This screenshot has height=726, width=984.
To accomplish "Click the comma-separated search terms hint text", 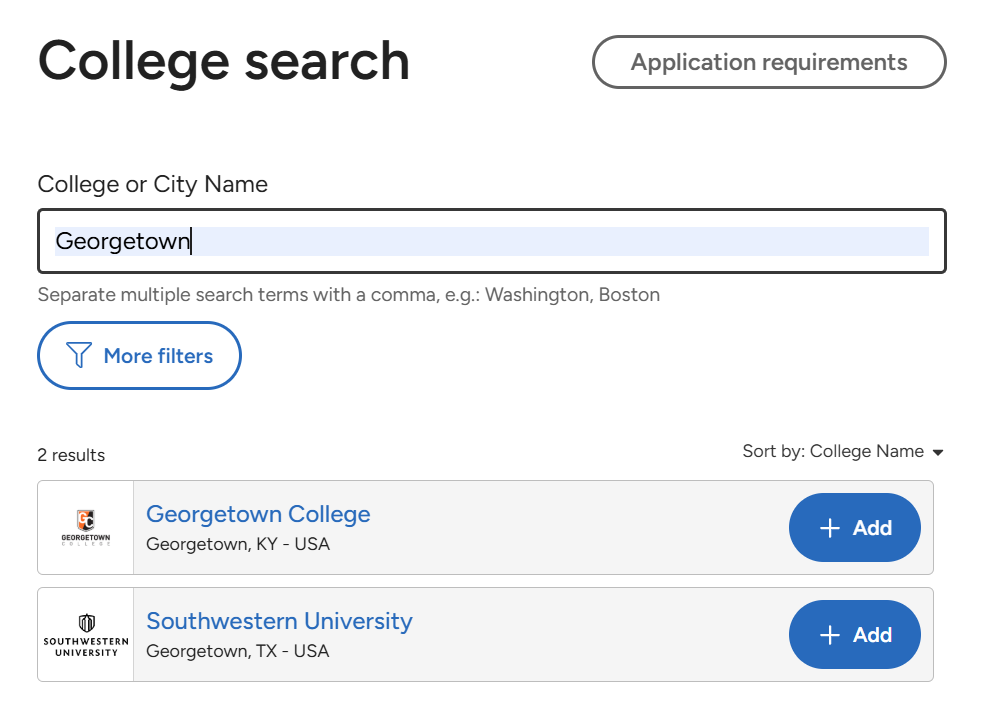I will [x=348, y=295].
